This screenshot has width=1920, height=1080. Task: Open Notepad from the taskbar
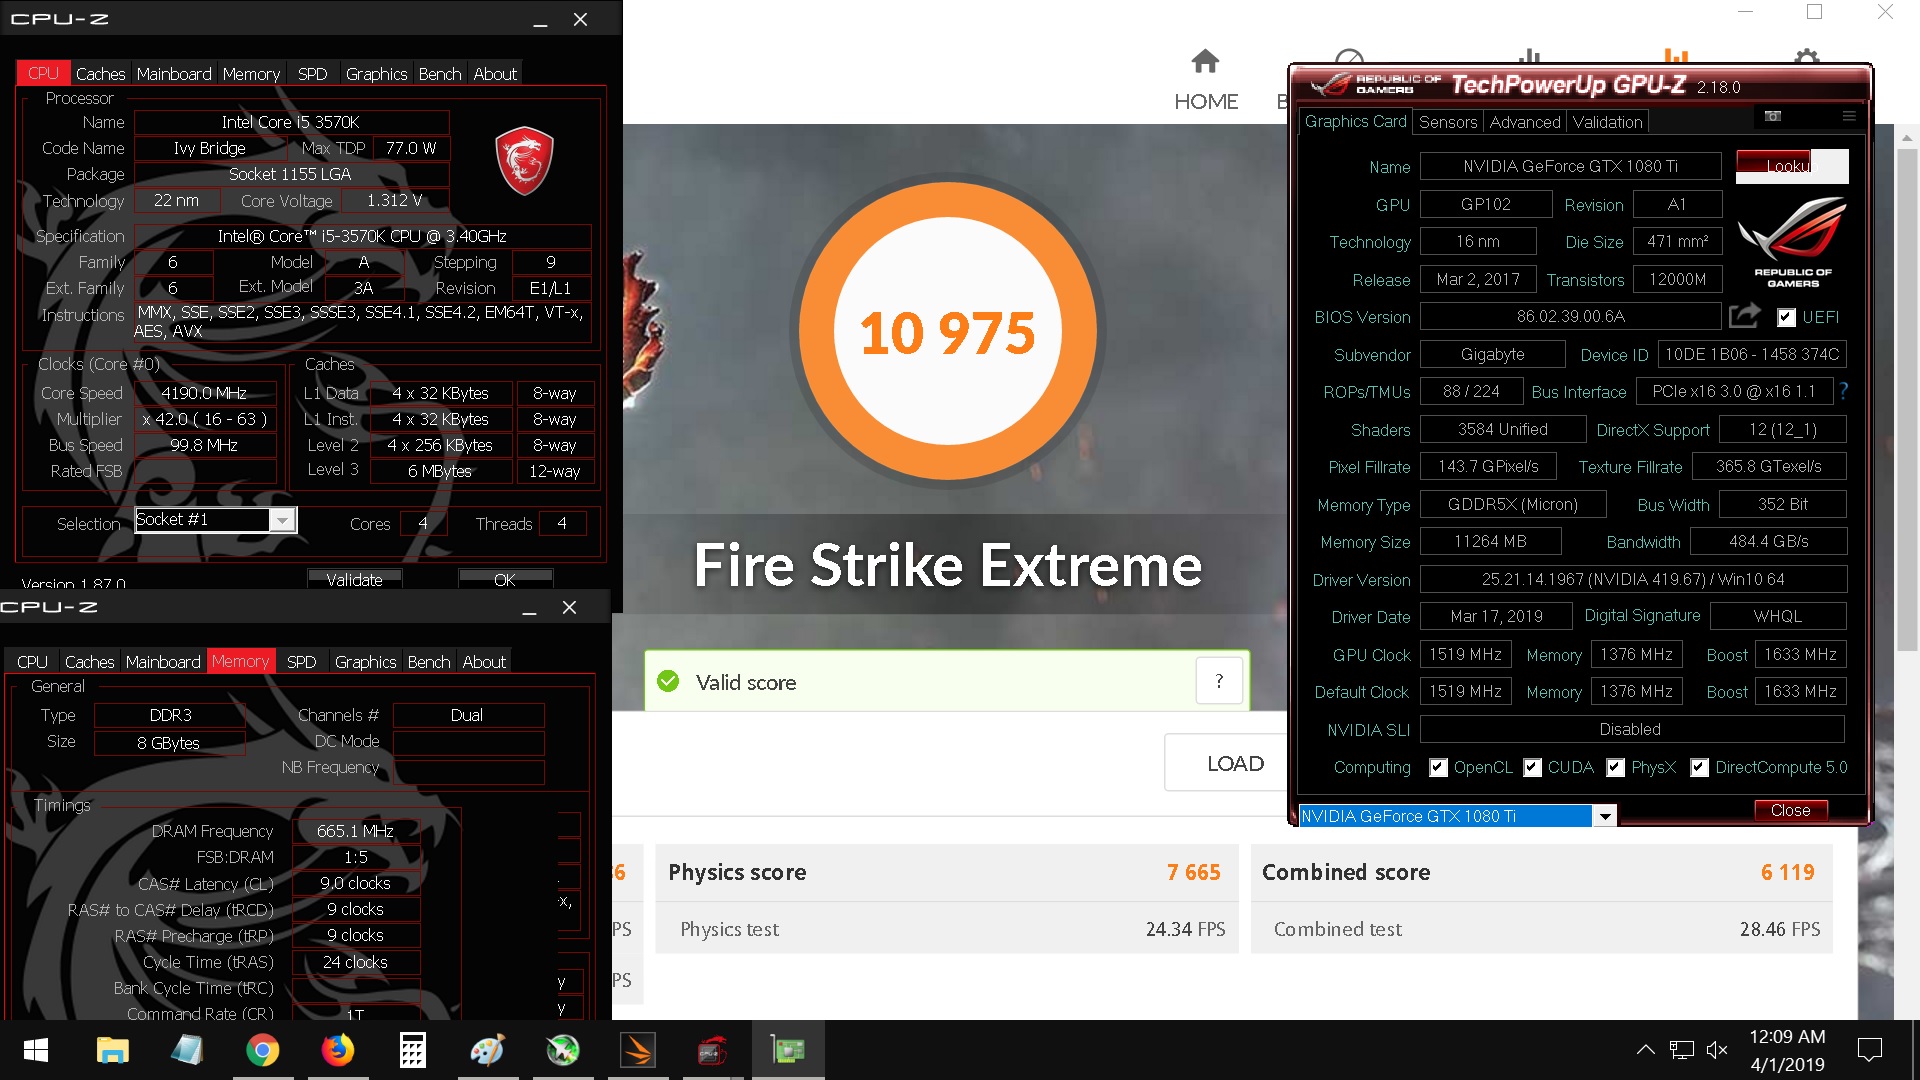point(187,1050)
